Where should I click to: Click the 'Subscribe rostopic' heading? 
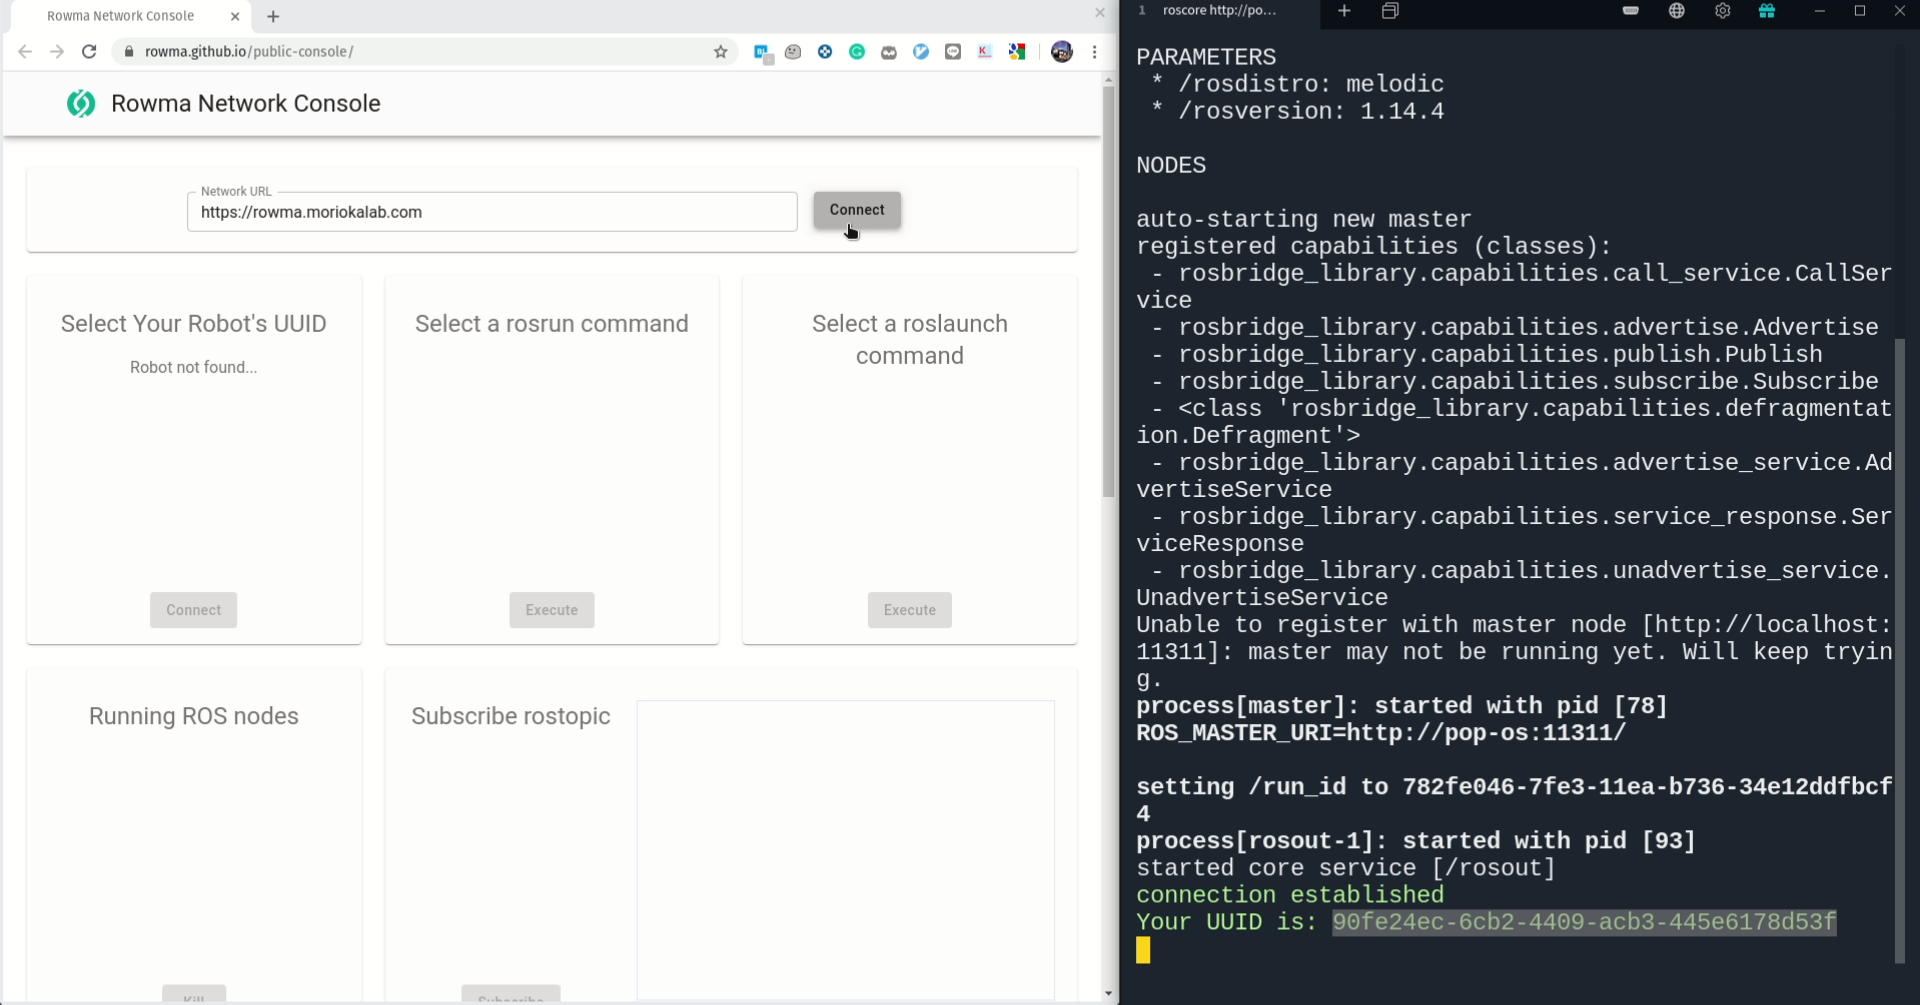coord(510,716)
